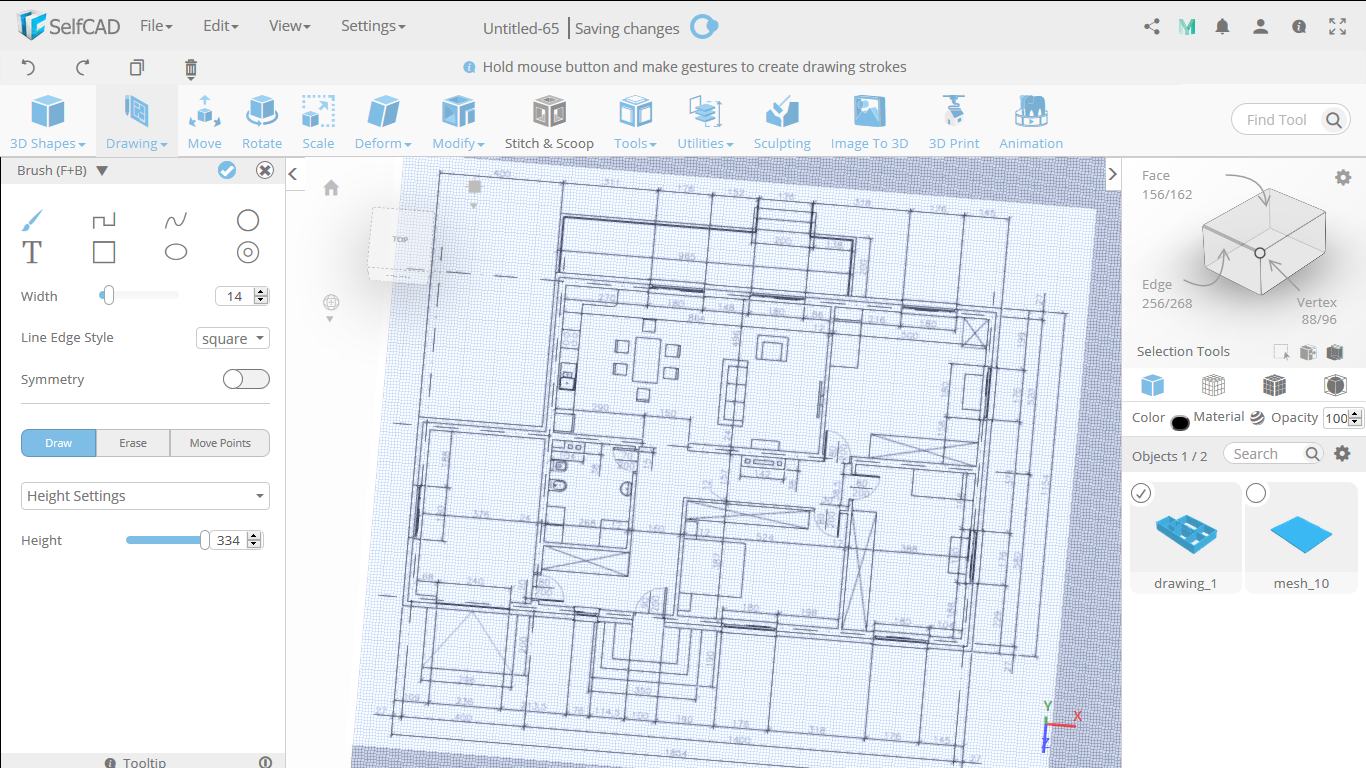Switch to Move Points mode
This screenshot has height=768, width=1366.
click(x=220, y=443)
